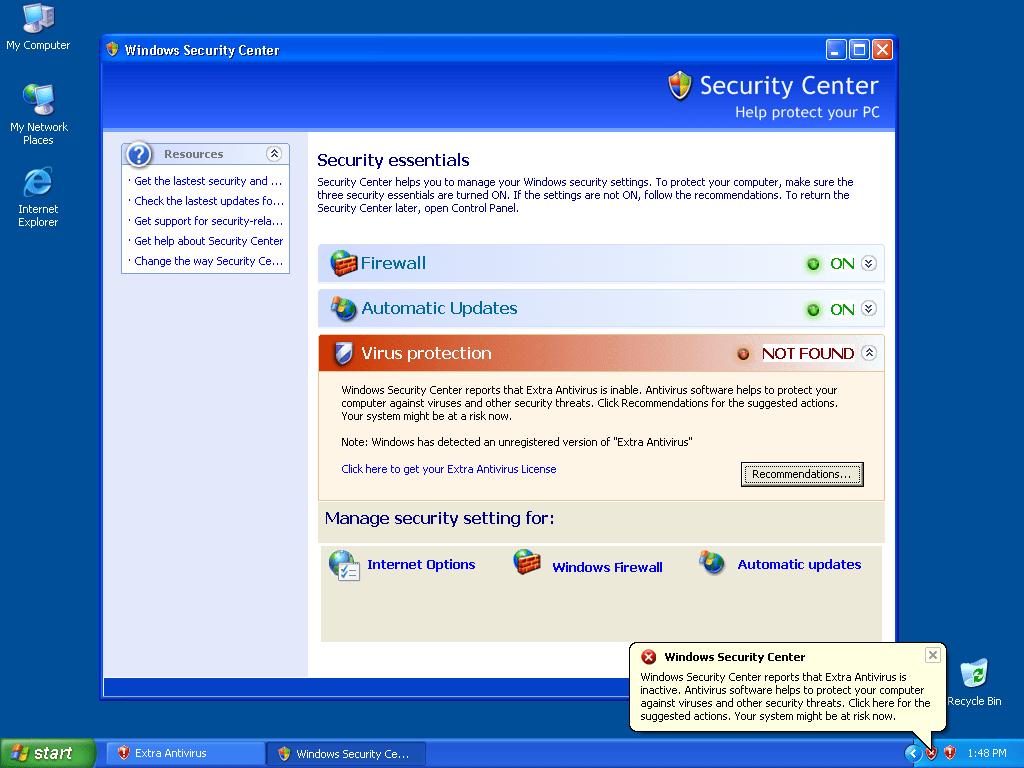
Task: Open My Computer desktop icon
Action: [x=38, y=19]
